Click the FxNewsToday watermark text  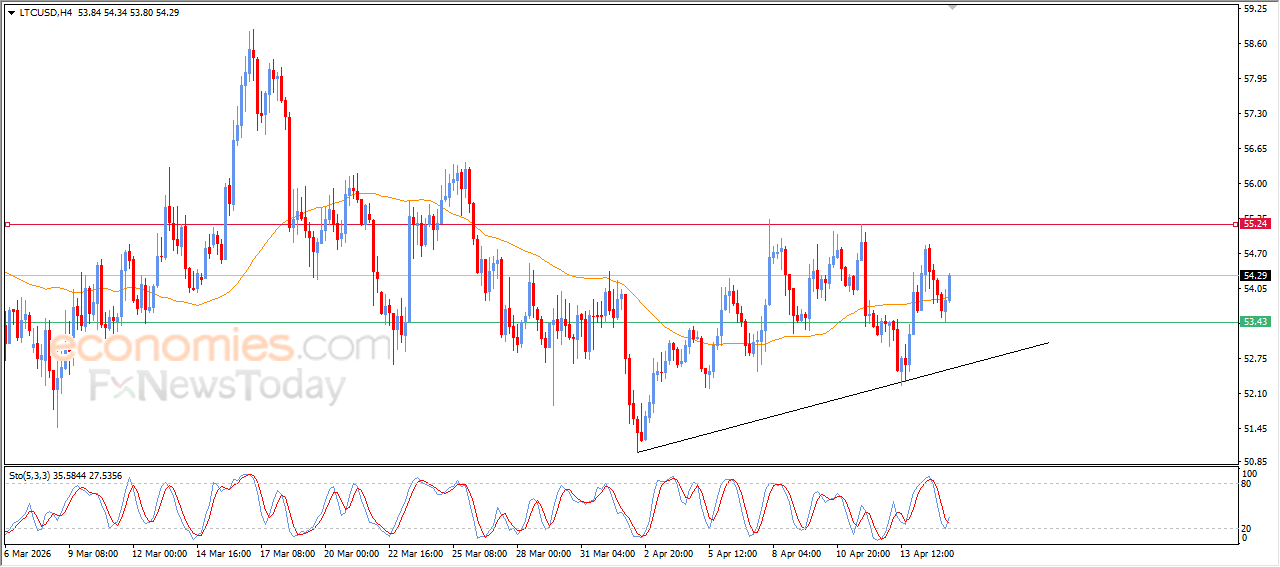(x=217, y=386)
